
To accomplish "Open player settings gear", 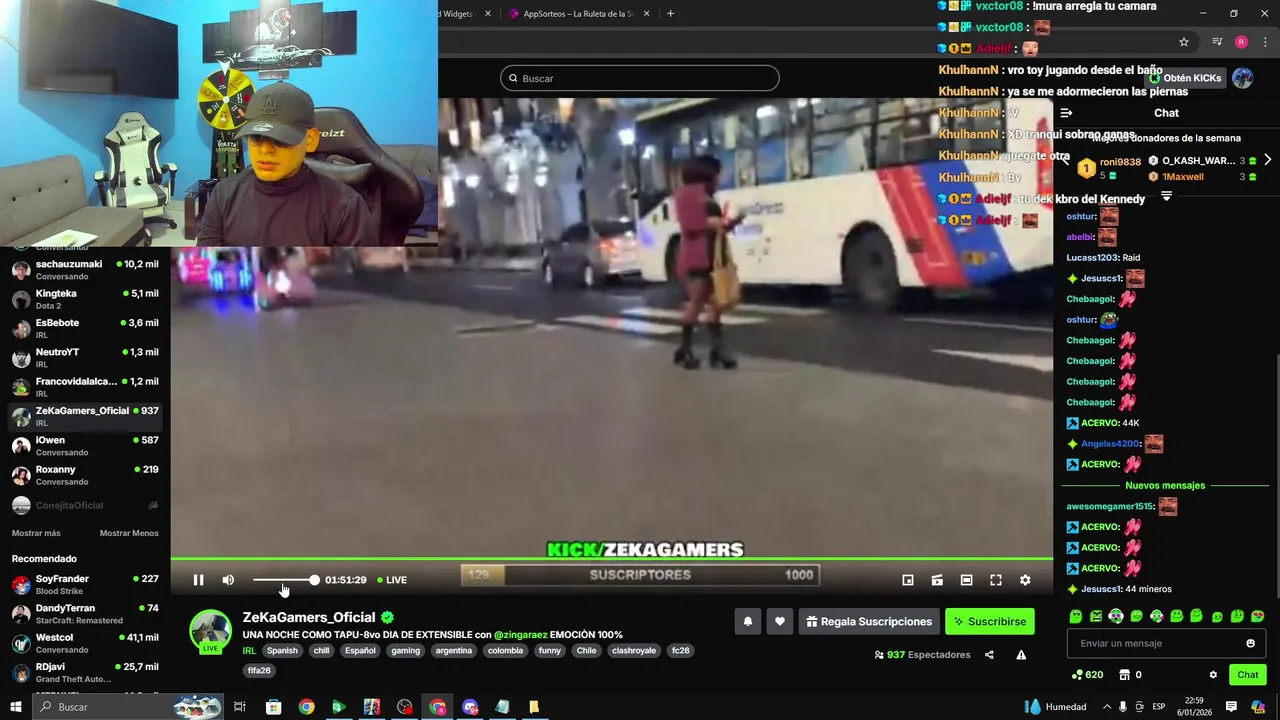I will [1025, 580].
